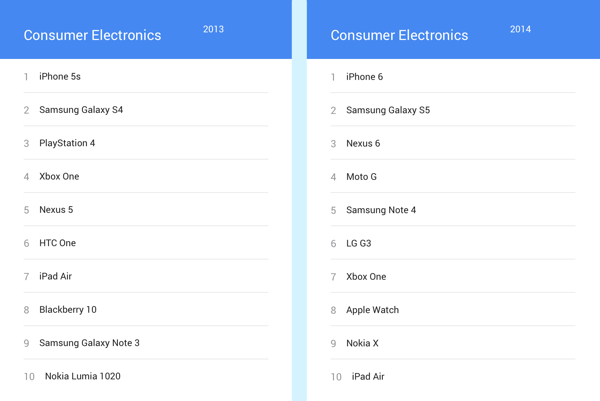Viewport: 600px width, 401px height.
Task: Open the LG G3 list item
Action: [x=358, y=244]
